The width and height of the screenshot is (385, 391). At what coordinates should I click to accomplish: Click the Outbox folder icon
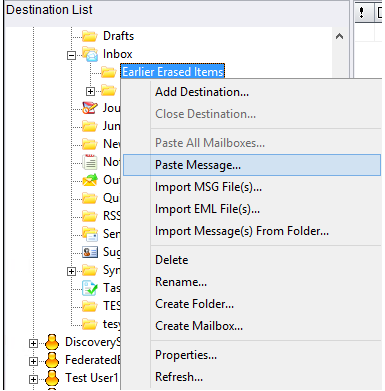(x=90, y=180)
